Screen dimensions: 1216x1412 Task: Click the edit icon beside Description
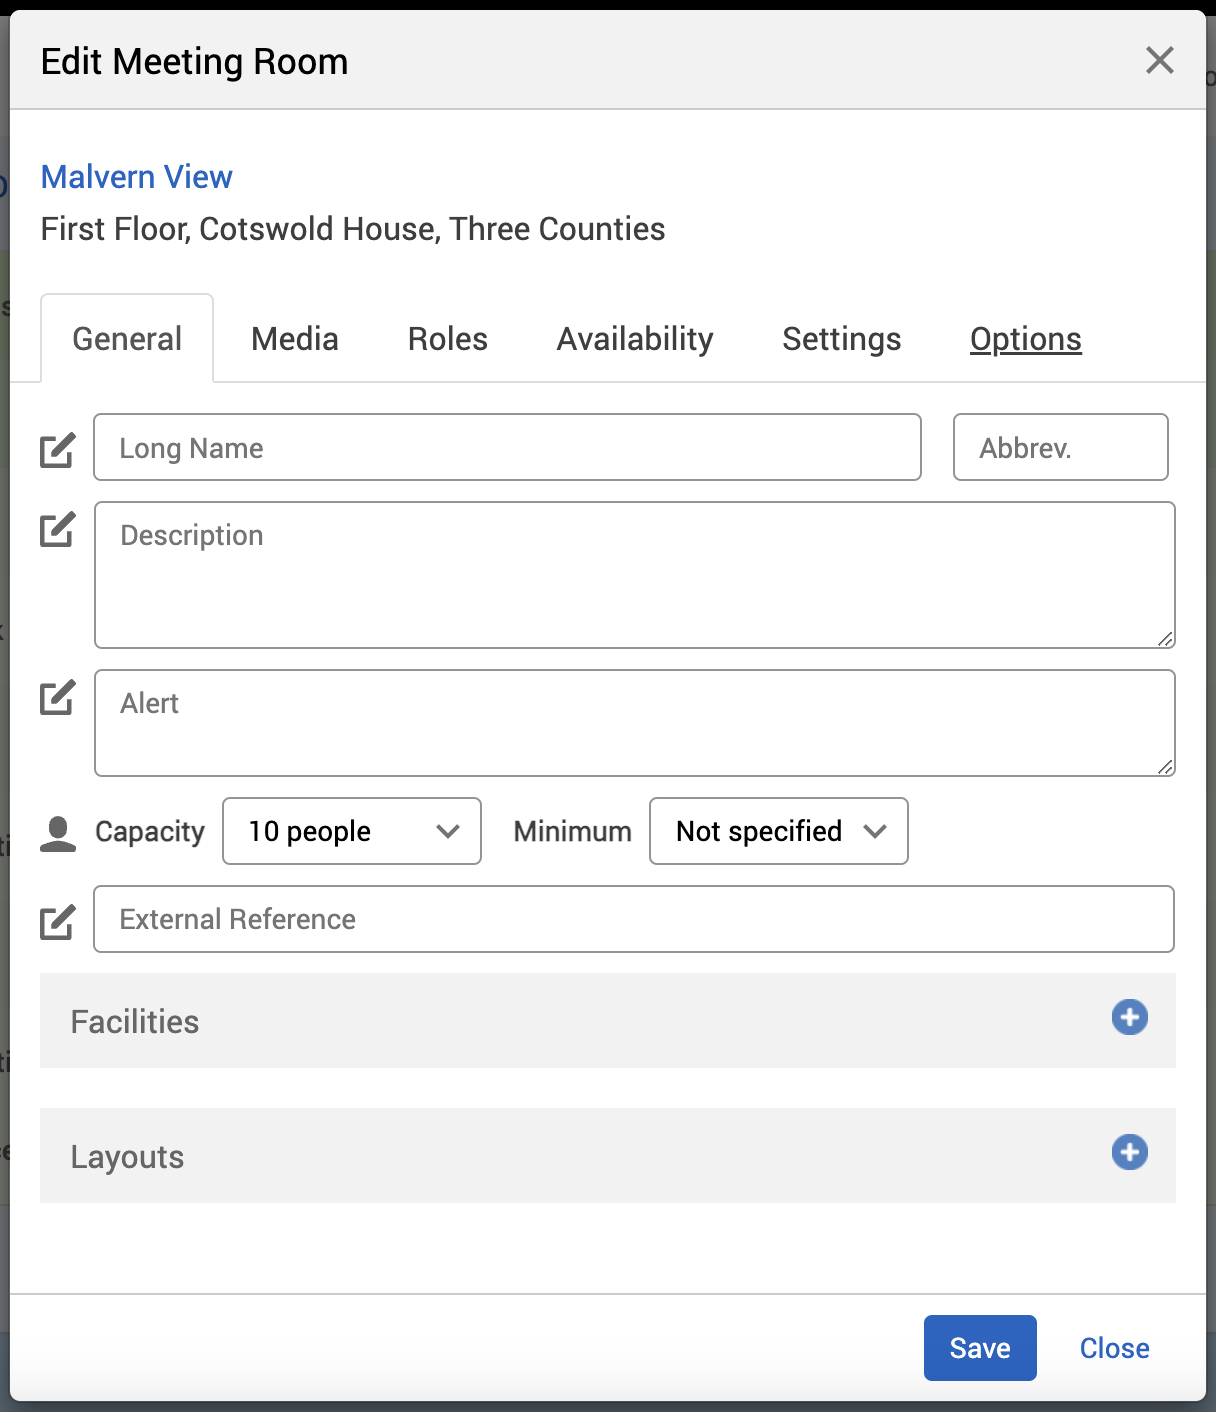[57, 529]
